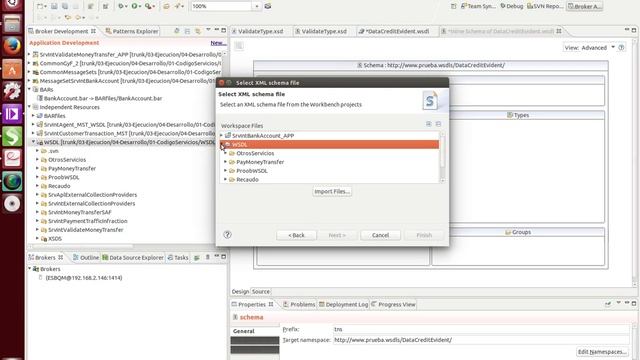Click the Debug bug toolbar icon
This screenshot has height=360, width=640.
(121, 6)
